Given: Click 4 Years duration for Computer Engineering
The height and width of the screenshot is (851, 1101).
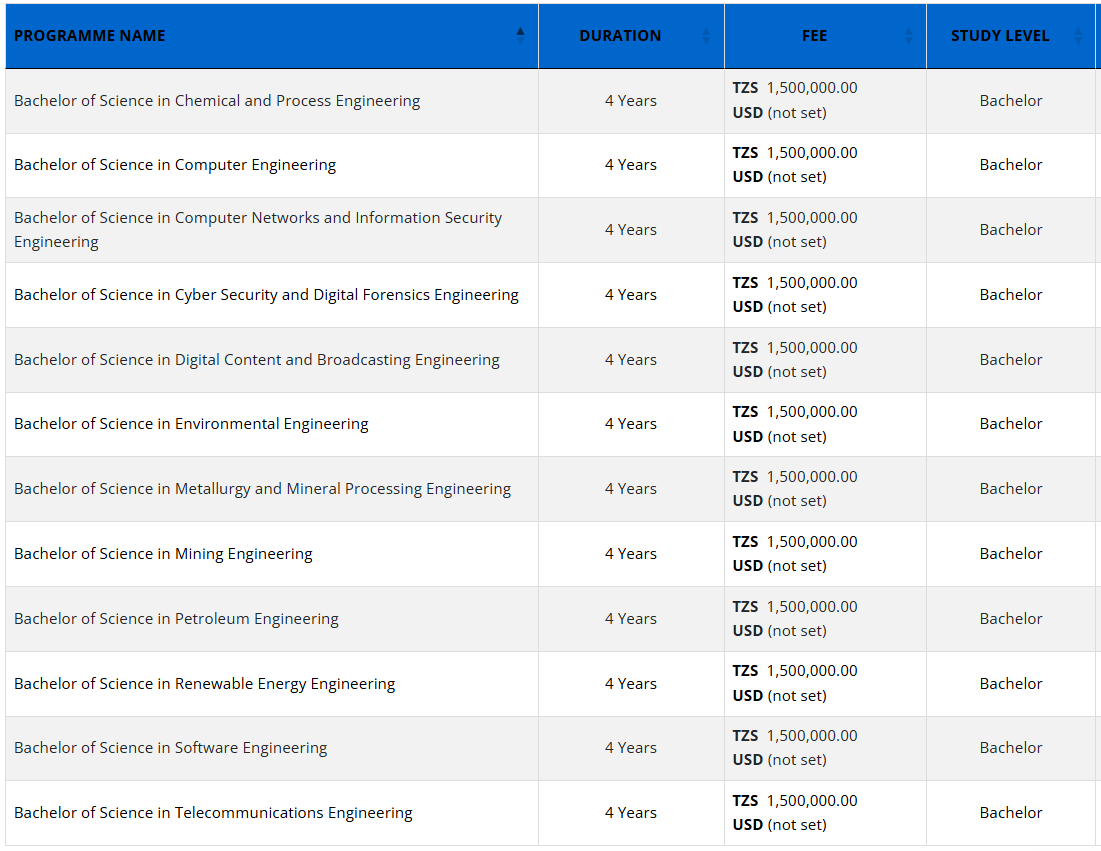Looking at the screenshot, I should coord(631,164).
